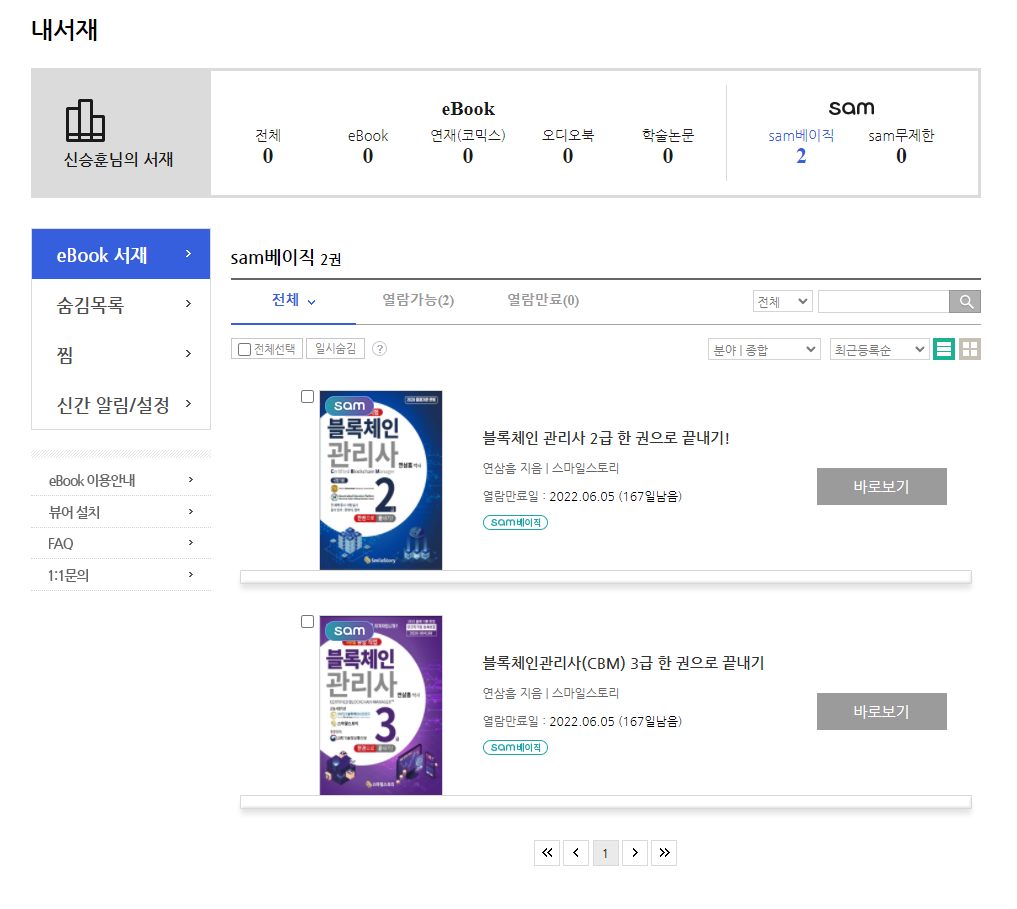Select checkbox for 블록체인 관리사 2급 book
This screenshot has width=1017, height=909.
coord(307,396)
